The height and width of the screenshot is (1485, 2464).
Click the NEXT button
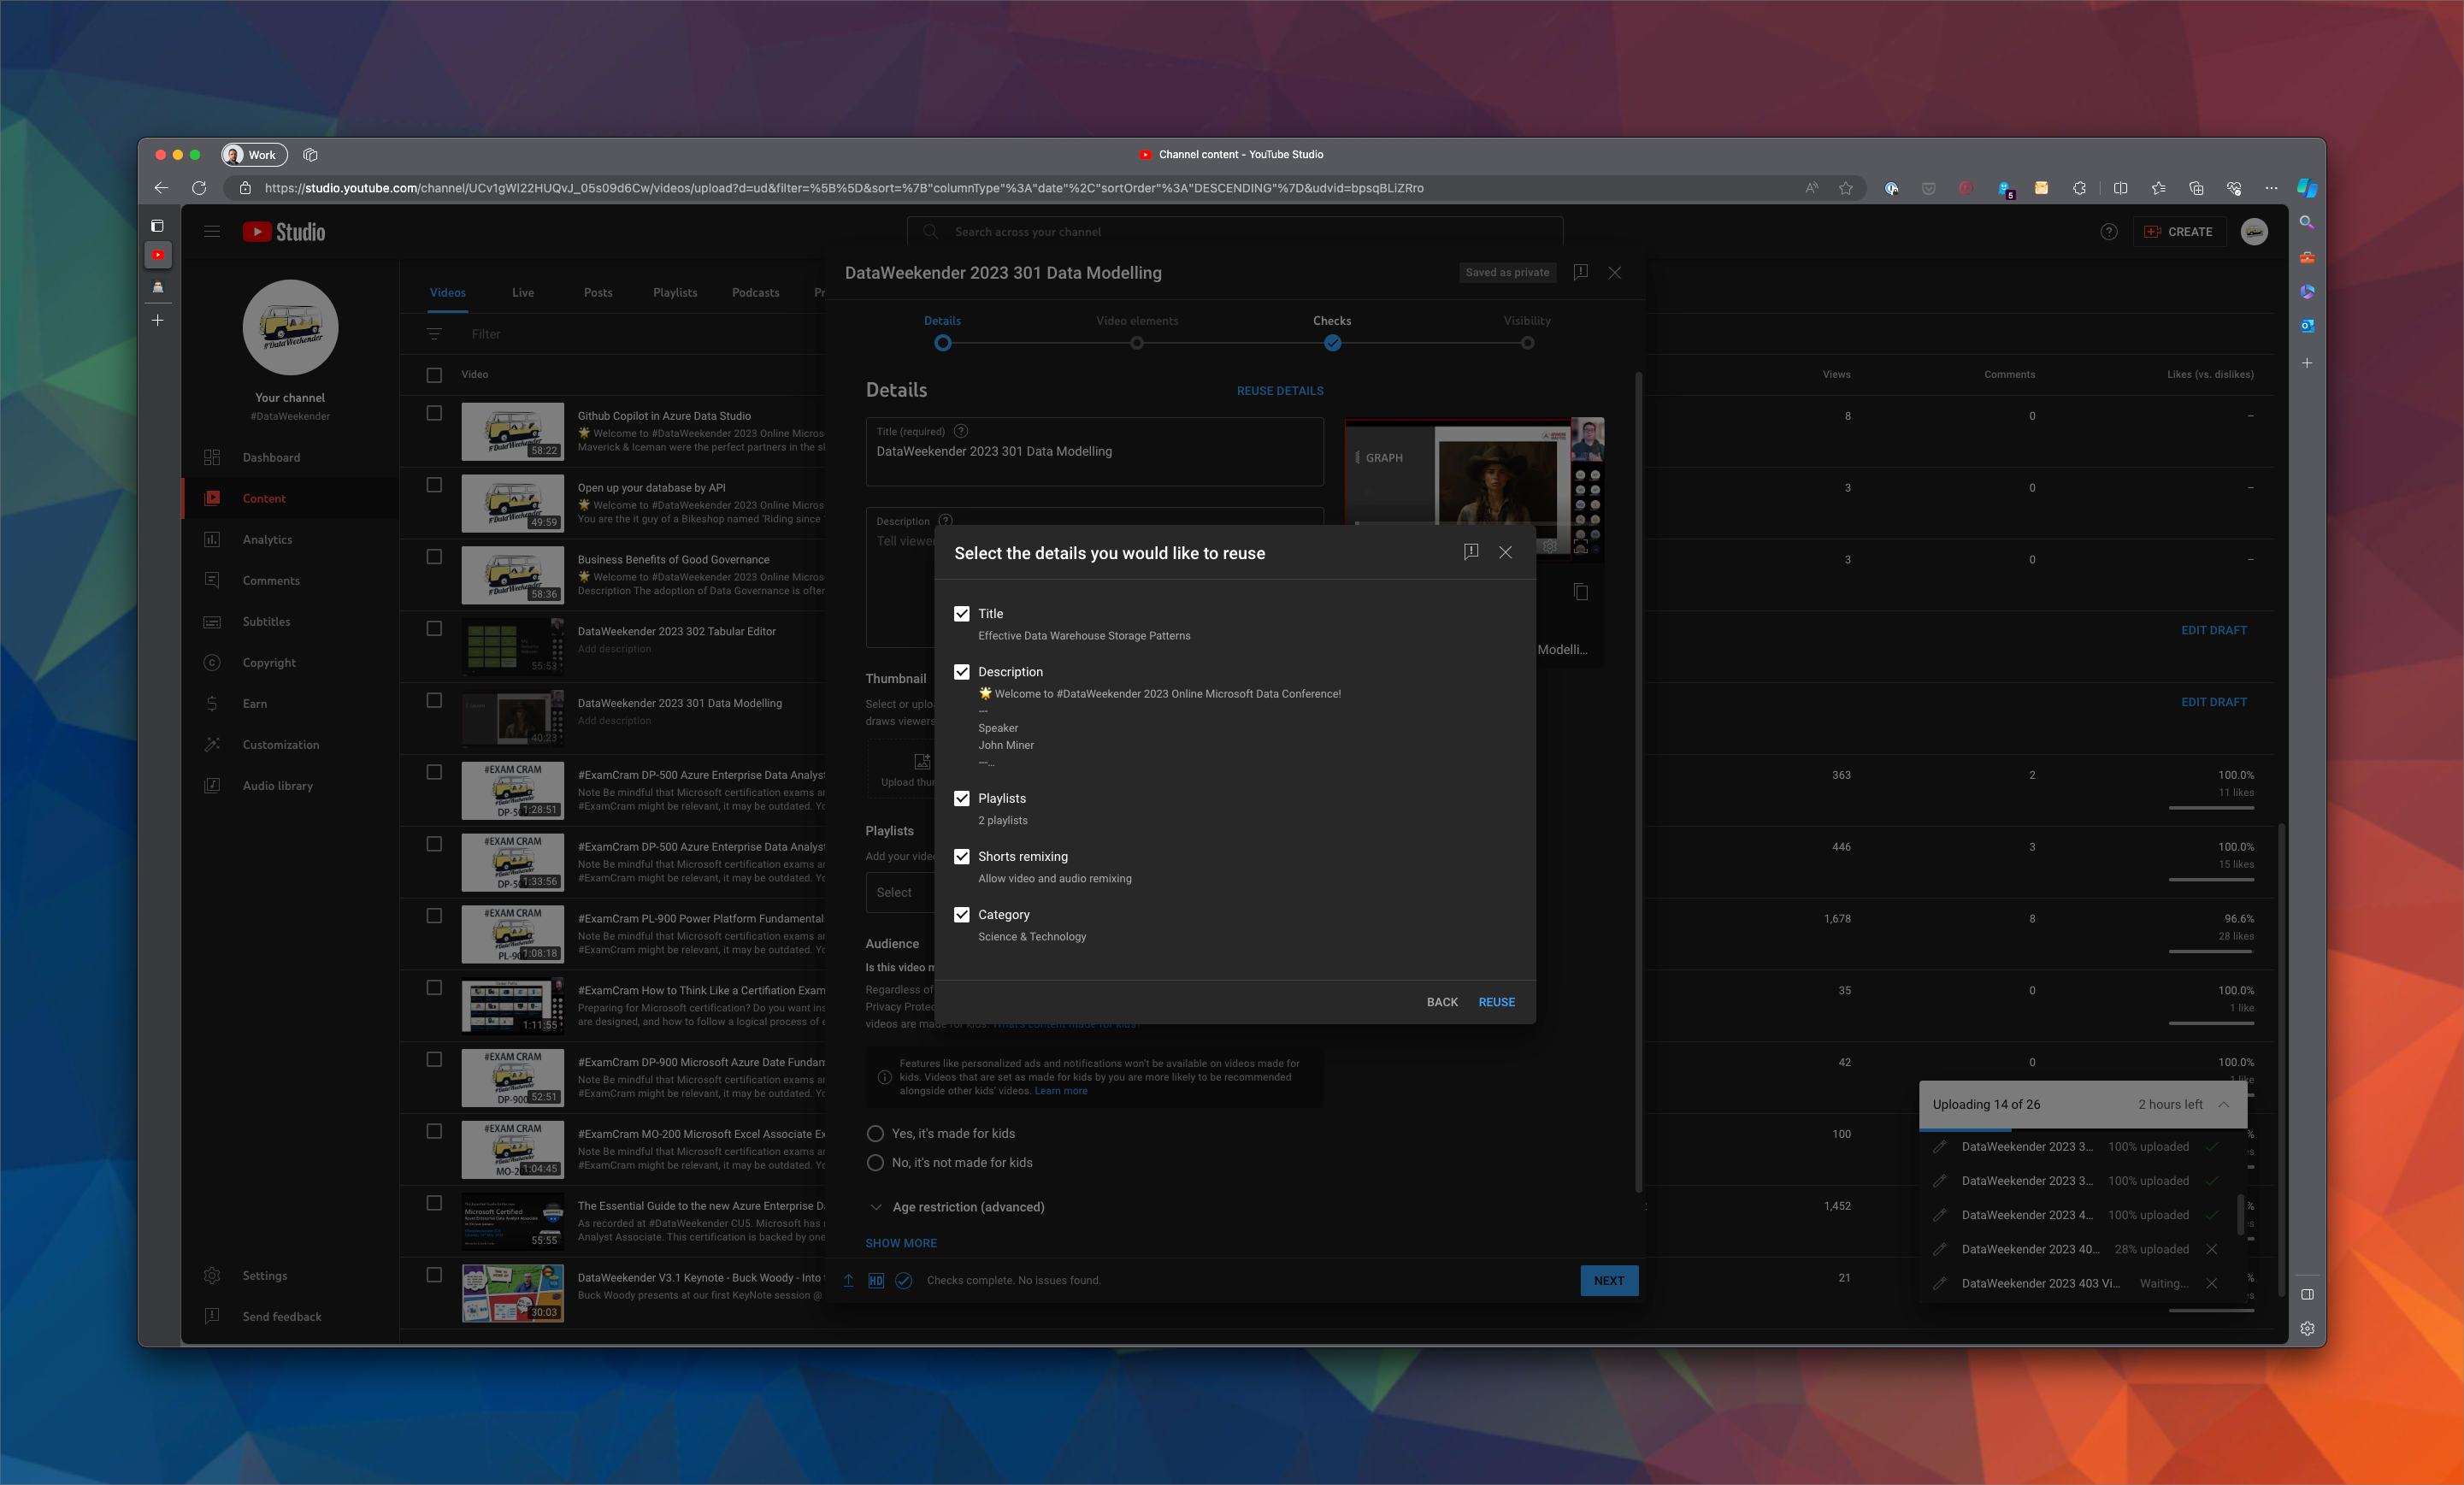(1608, 1280)
